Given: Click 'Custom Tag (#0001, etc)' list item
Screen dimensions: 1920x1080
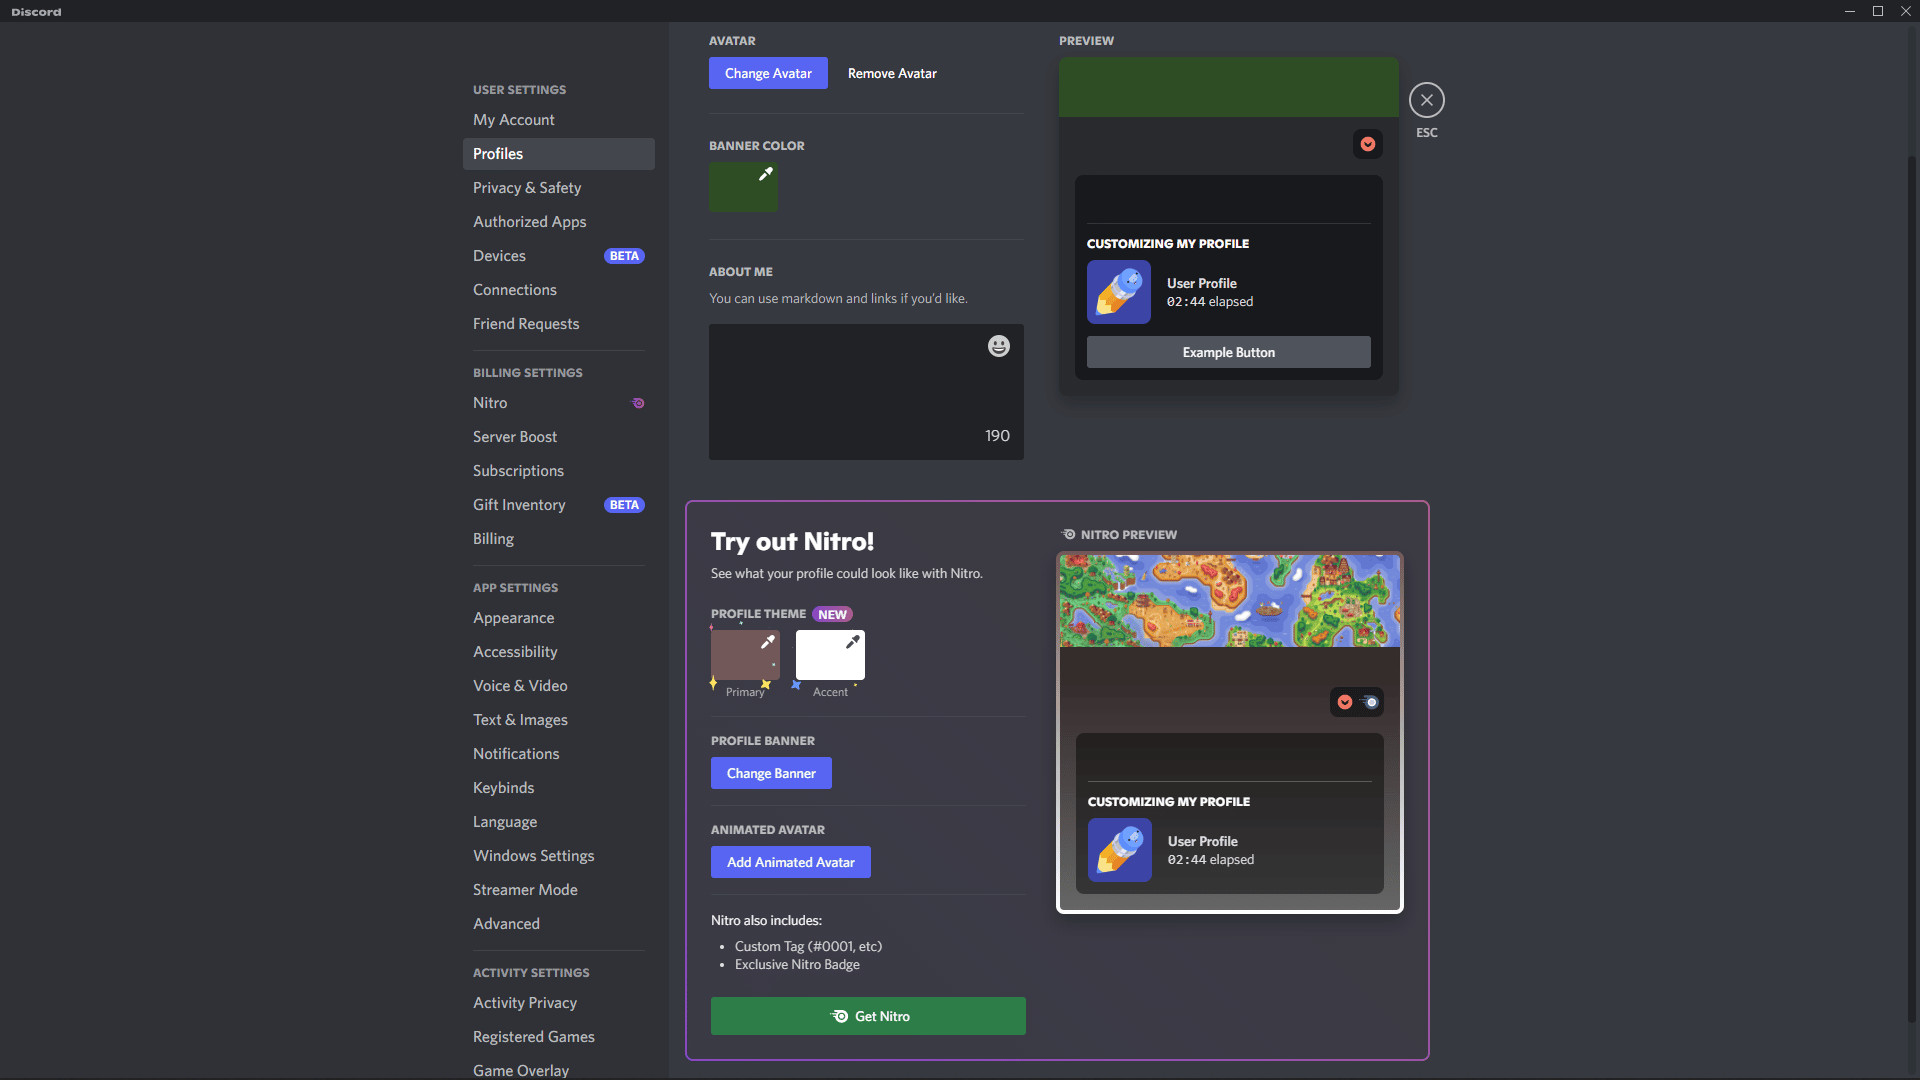Looking at the screenshot, I should tap(808, 946).
